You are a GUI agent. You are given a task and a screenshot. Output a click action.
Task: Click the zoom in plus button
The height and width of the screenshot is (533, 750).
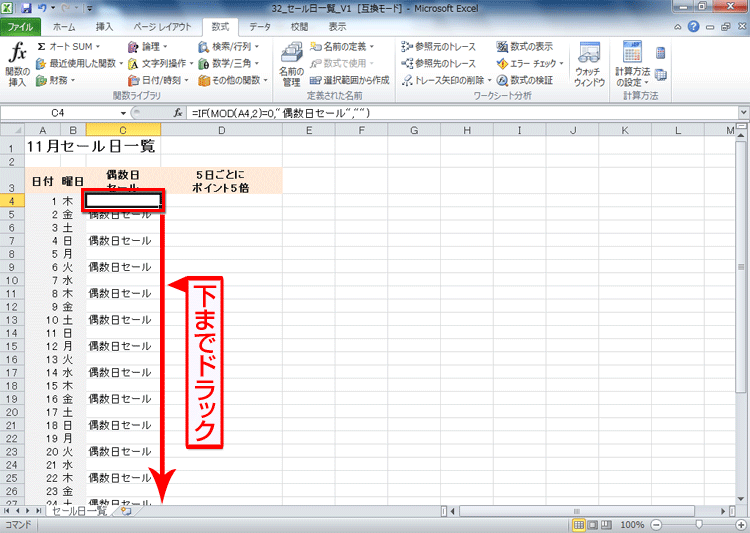[741, 525]
